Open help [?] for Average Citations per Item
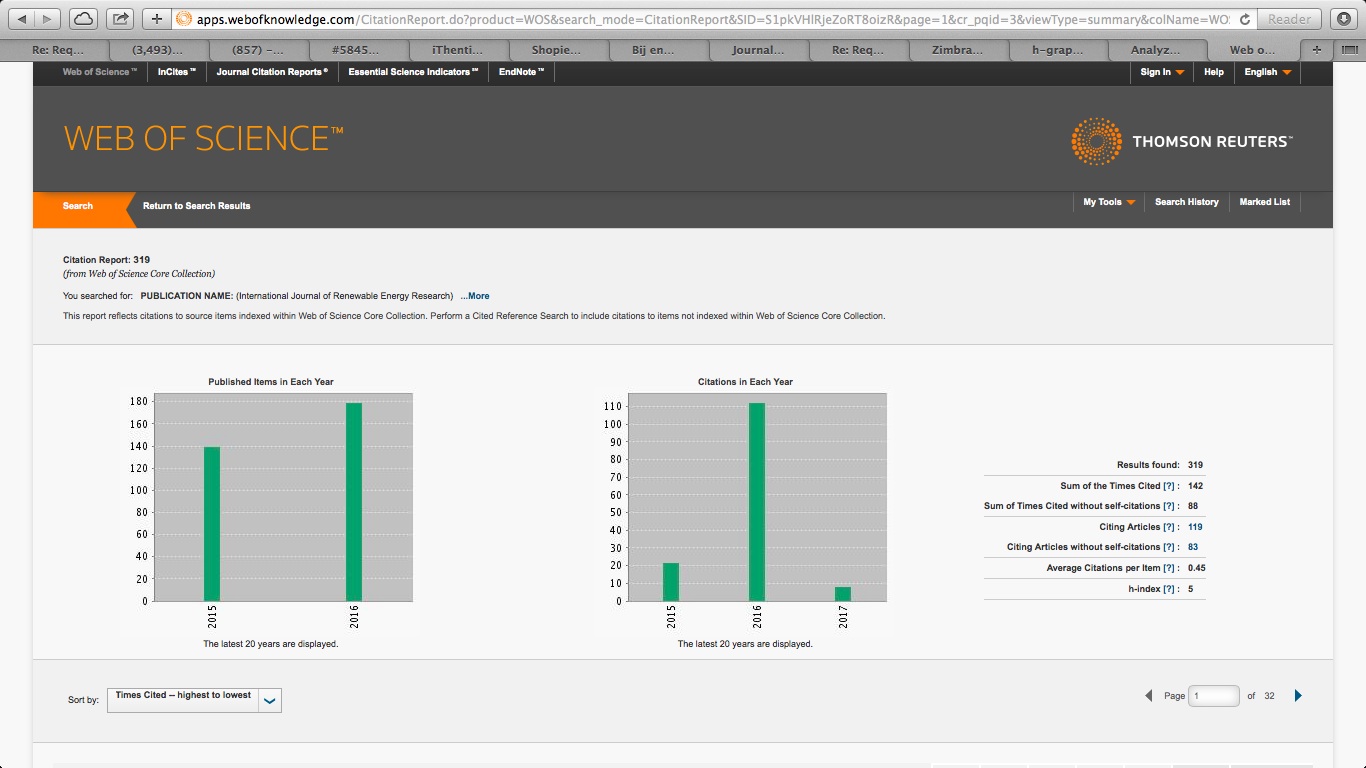 click(1169, 568)
